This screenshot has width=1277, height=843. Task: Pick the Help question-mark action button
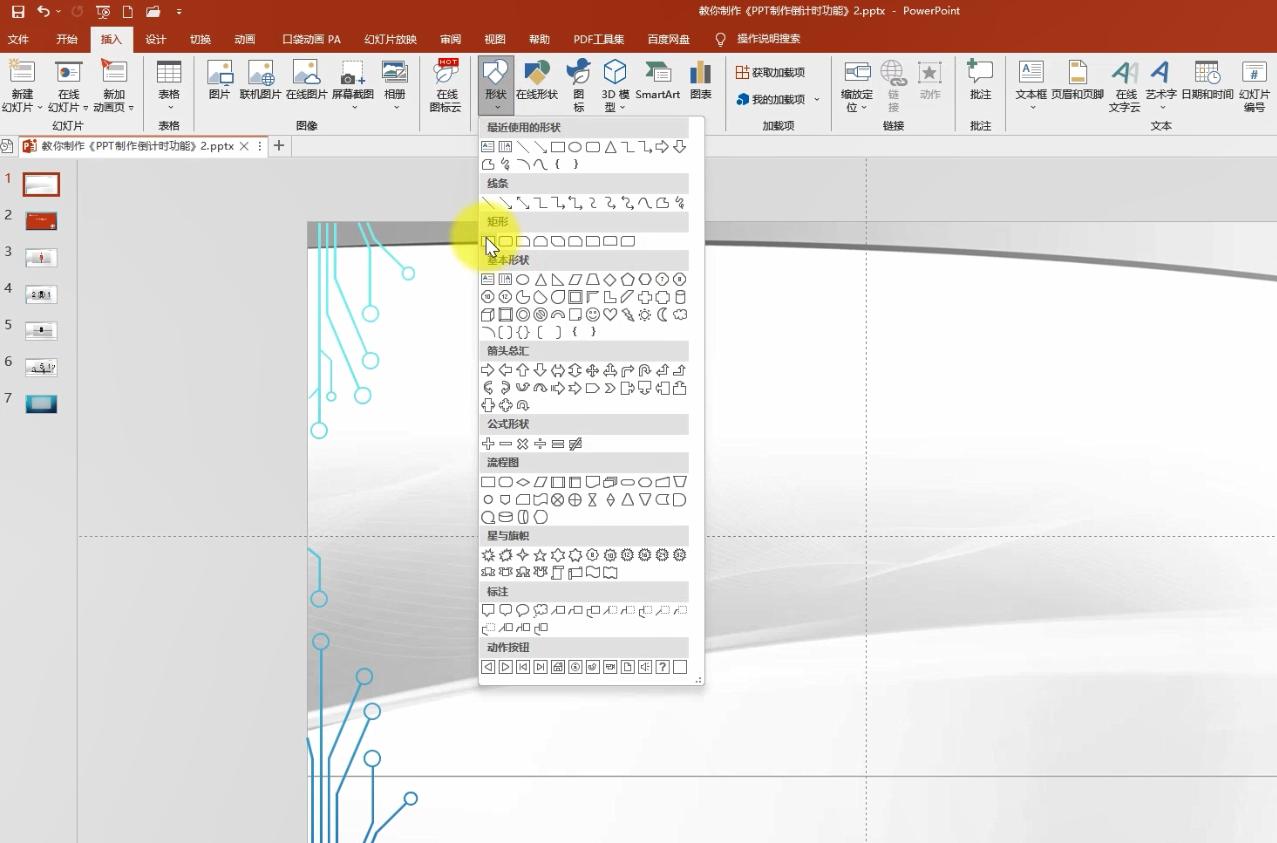pos(662,667)
